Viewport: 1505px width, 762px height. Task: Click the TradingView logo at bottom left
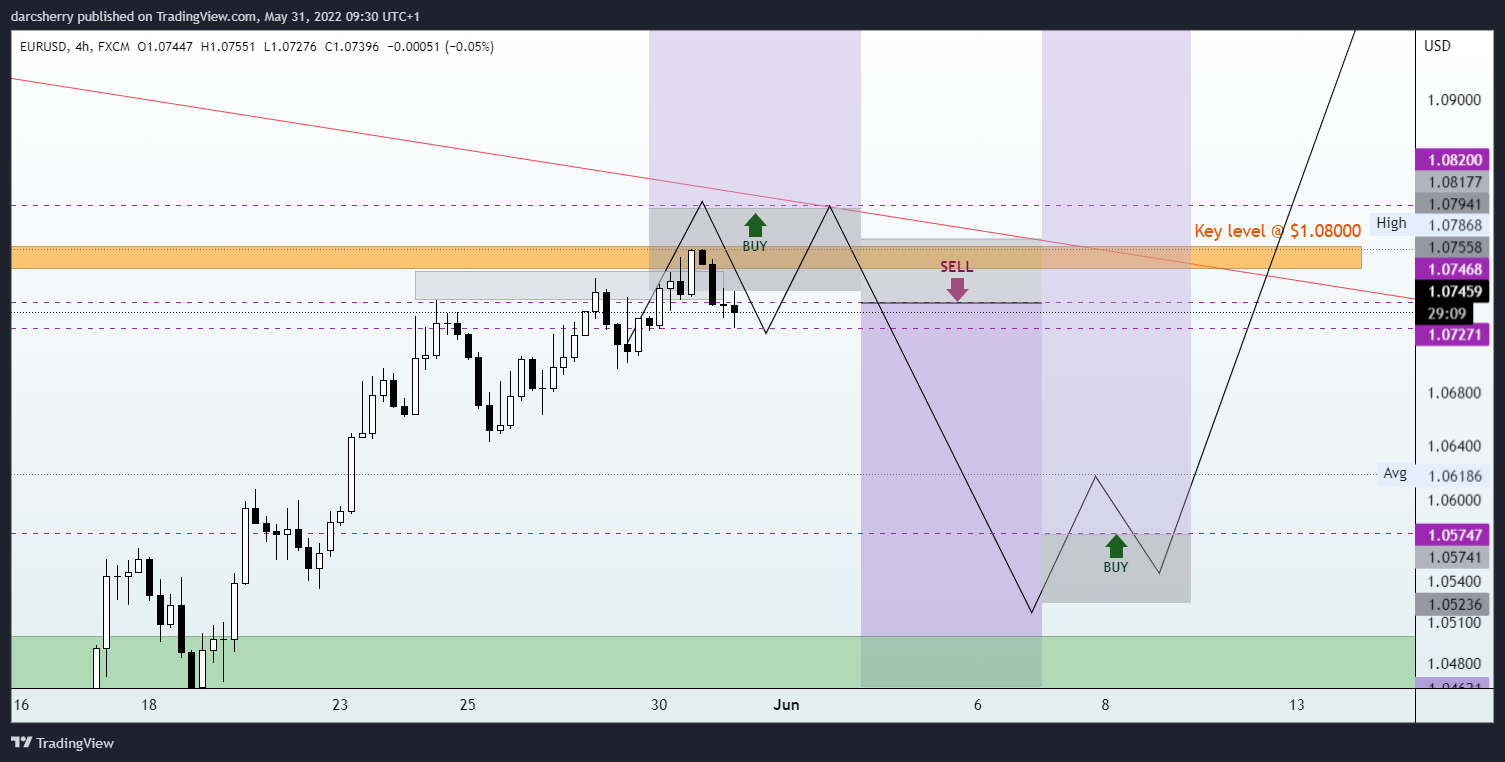(x=62, y=743)
